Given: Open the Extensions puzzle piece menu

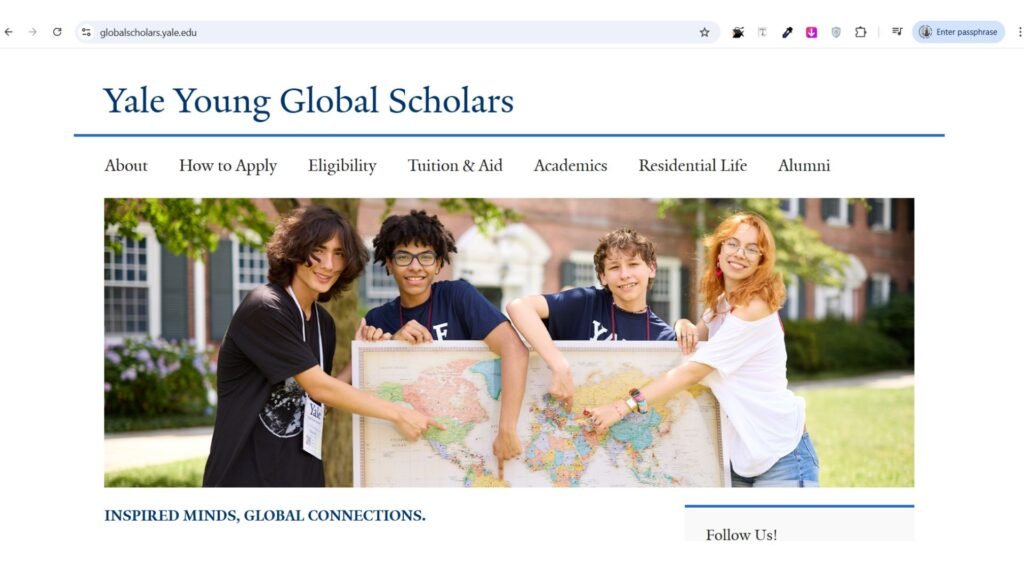Looking at the screenshot, I should point(861,32).
